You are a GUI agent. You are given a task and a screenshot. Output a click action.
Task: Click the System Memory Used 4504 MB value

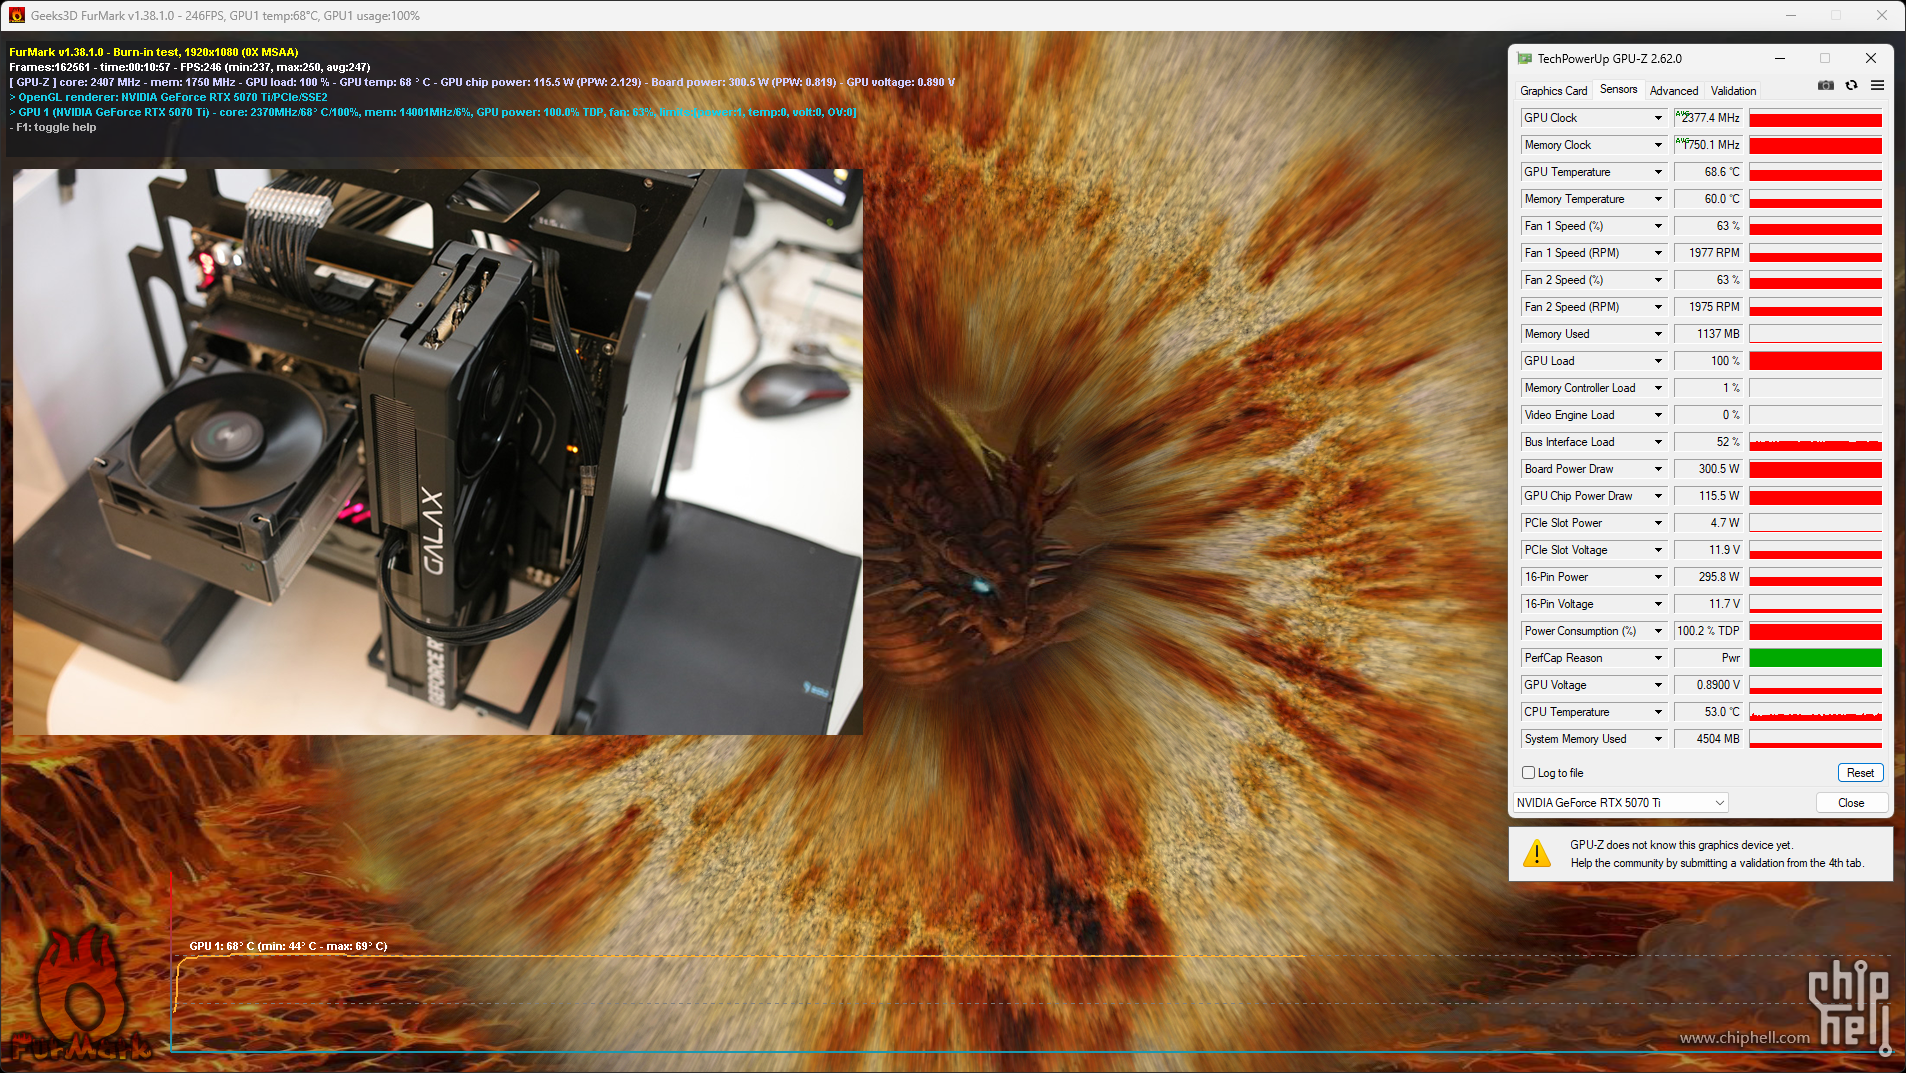[1708, 739]
